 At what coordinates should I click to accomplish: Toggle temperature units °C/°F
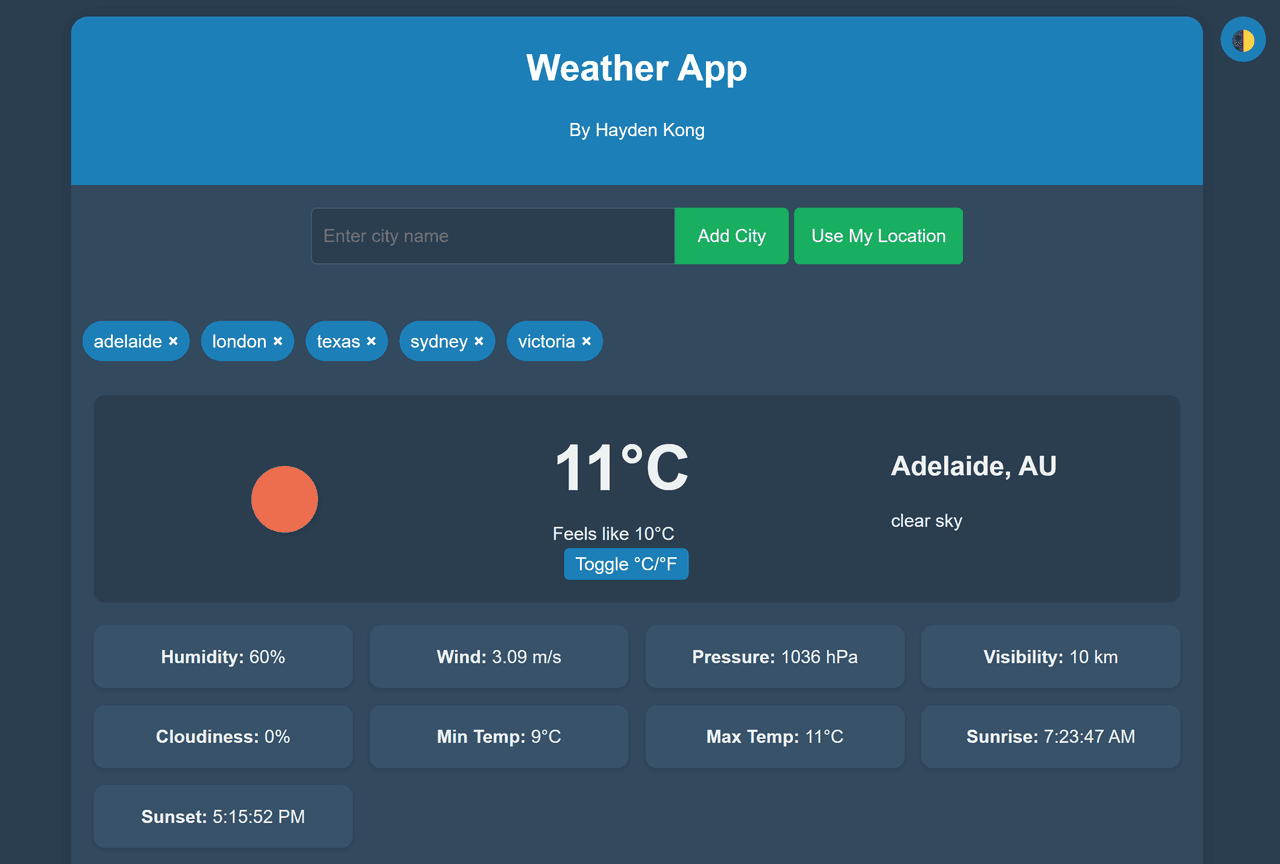click(x=626, y=564)
